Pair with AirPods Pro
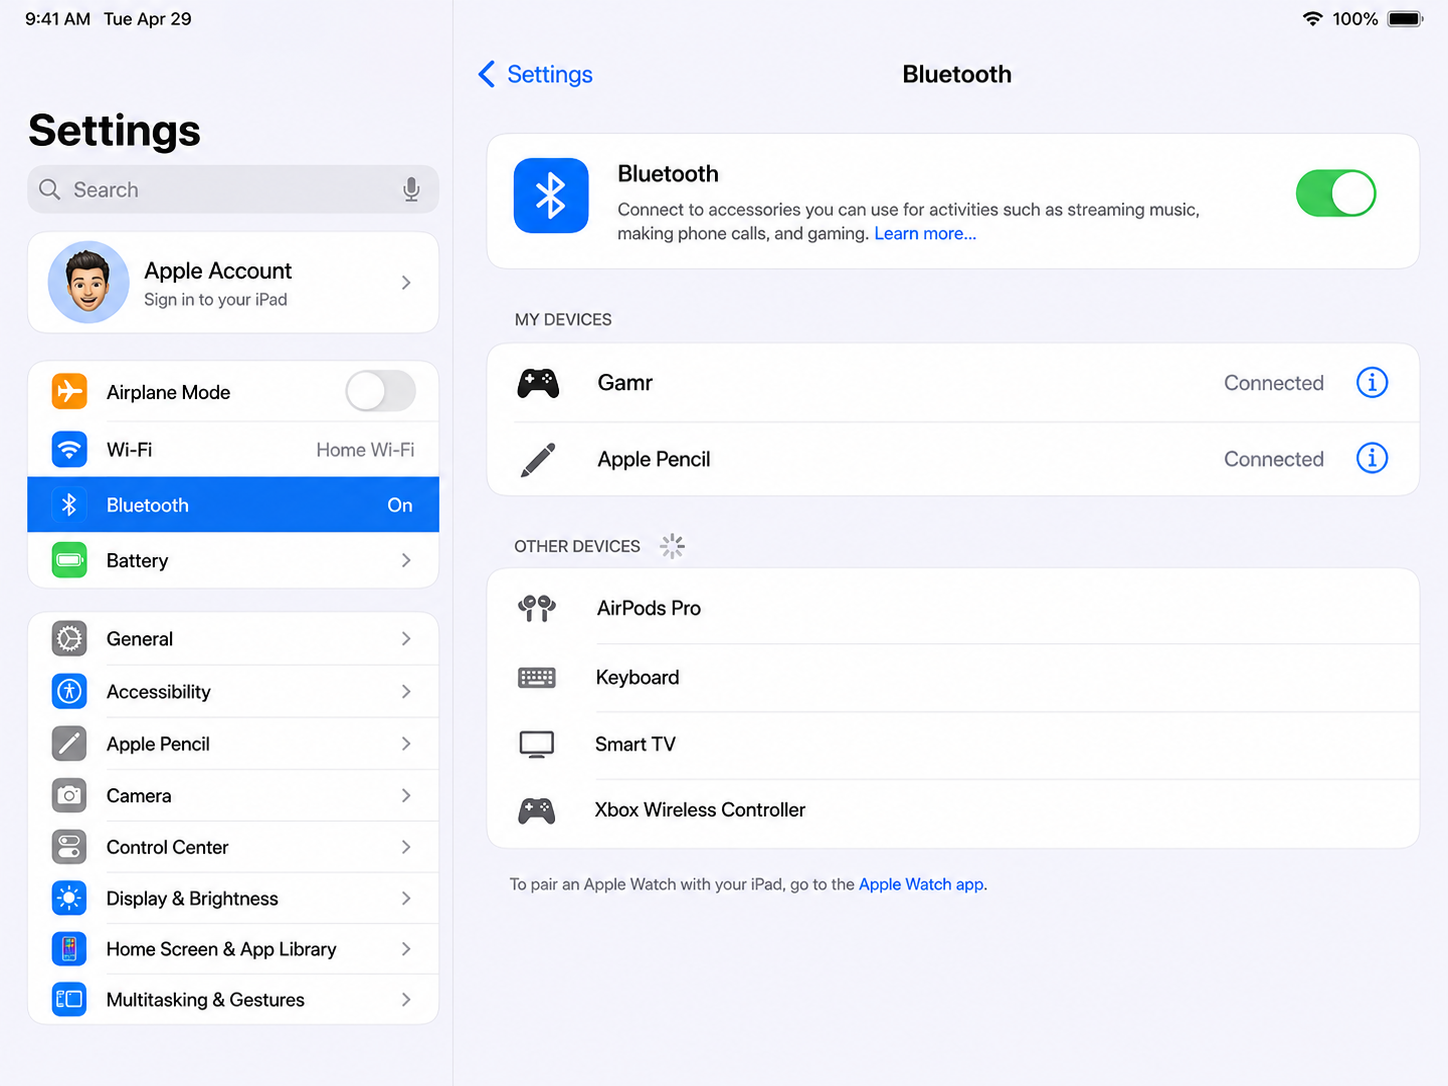Image resolution: width=1448 pixels, height=1086 pixels. point(953,607)
